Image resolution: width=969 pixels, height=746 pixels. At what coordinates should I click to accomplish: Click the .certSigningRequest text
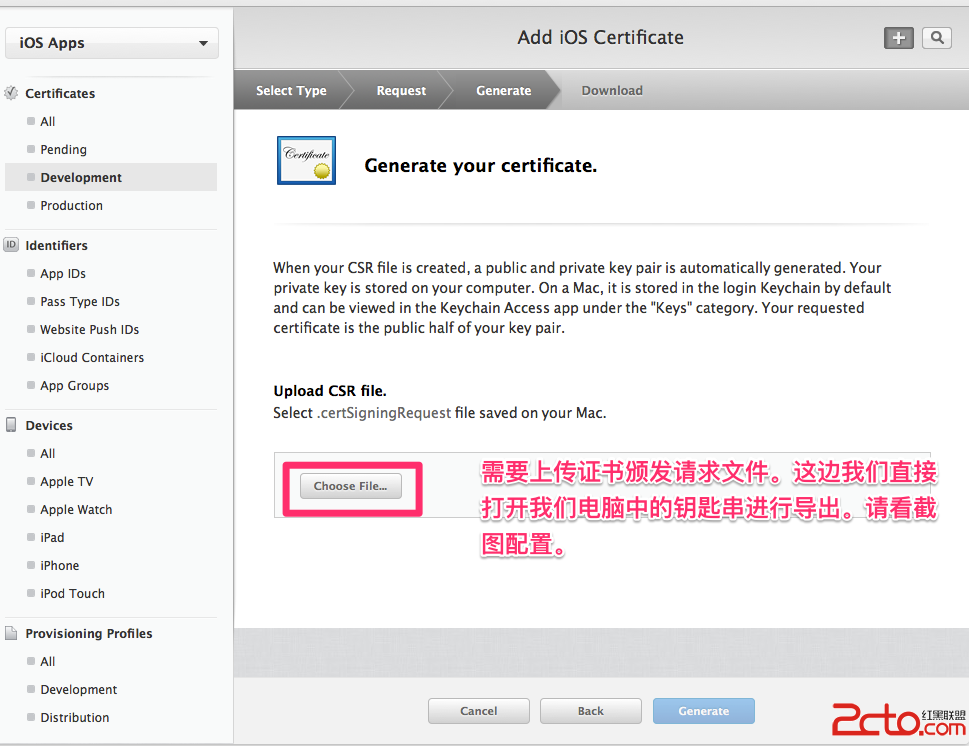(384, 413)
